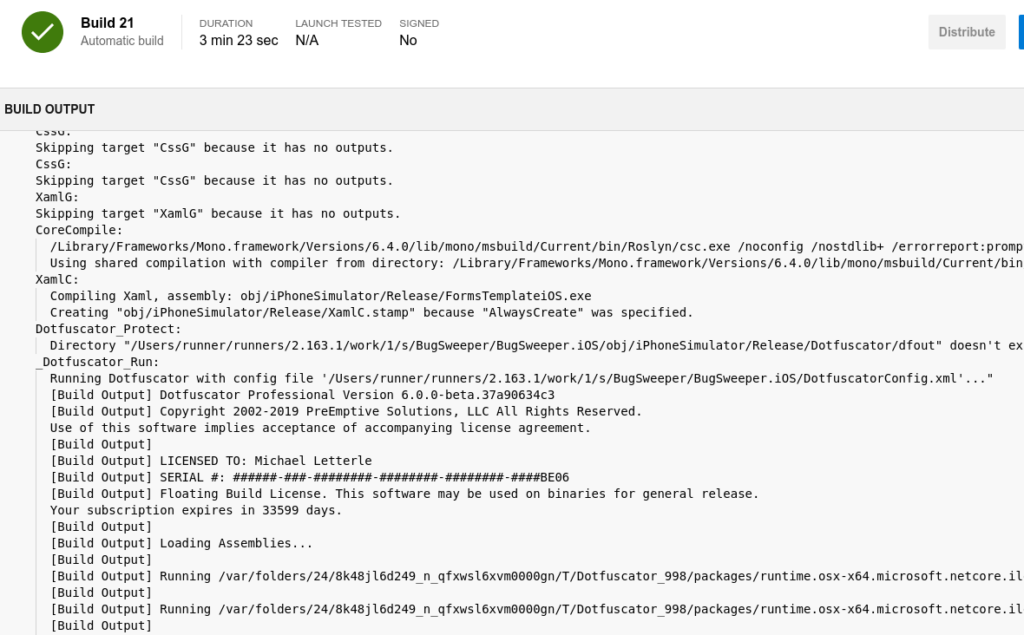Click the "LAUNCH TESTED" label
The width and height of the screenshot is (1024, 635).
pyautogui.click(x=338, y=24)
